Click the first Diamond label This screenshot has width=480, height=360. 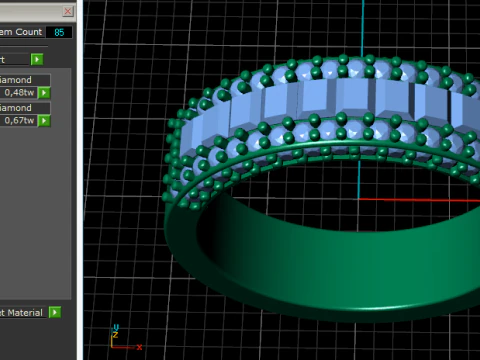tap(25, 80)
